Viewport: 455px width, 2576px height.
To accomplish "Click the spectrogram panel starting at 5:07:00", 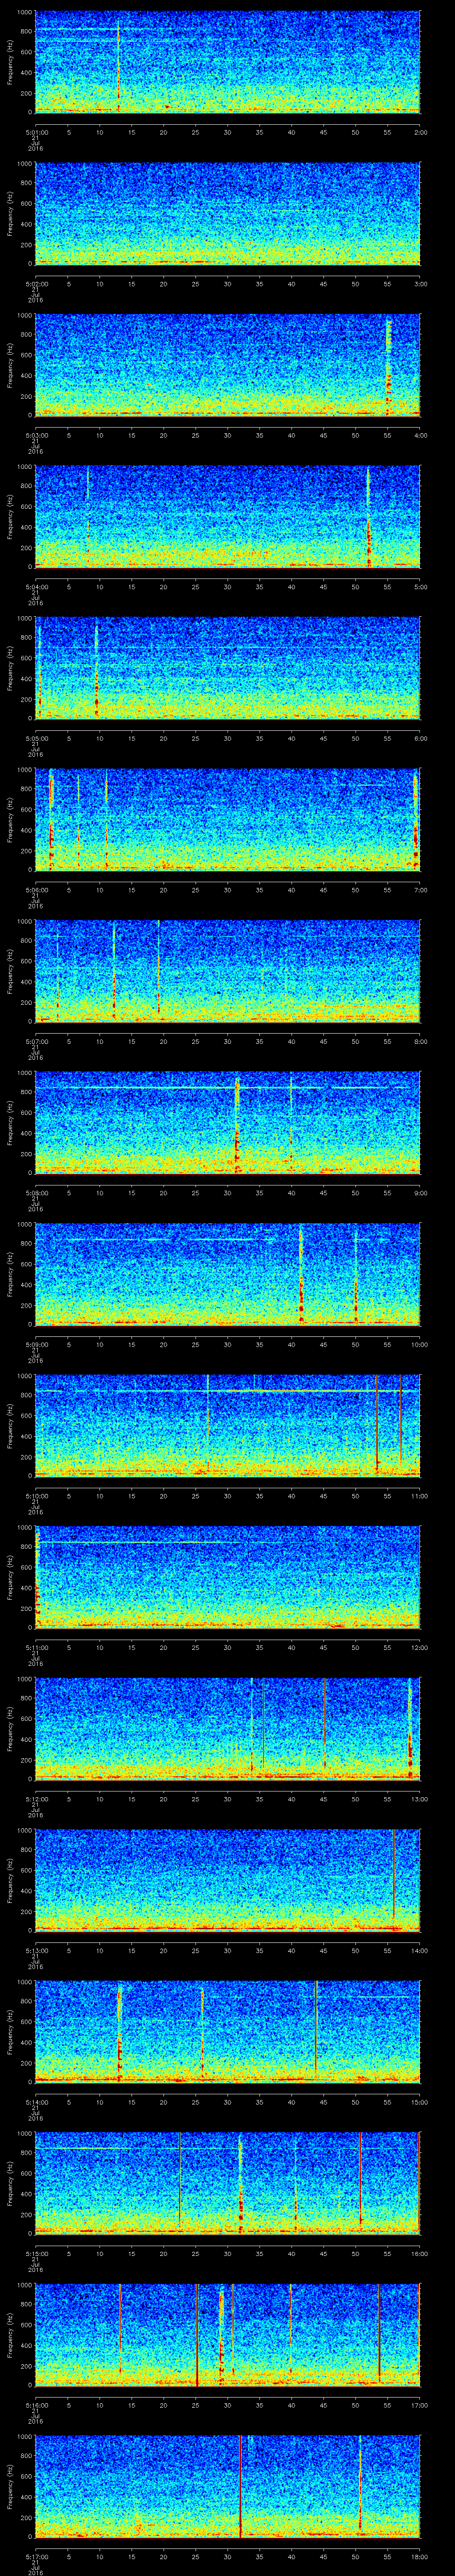I will pos(228,970).
